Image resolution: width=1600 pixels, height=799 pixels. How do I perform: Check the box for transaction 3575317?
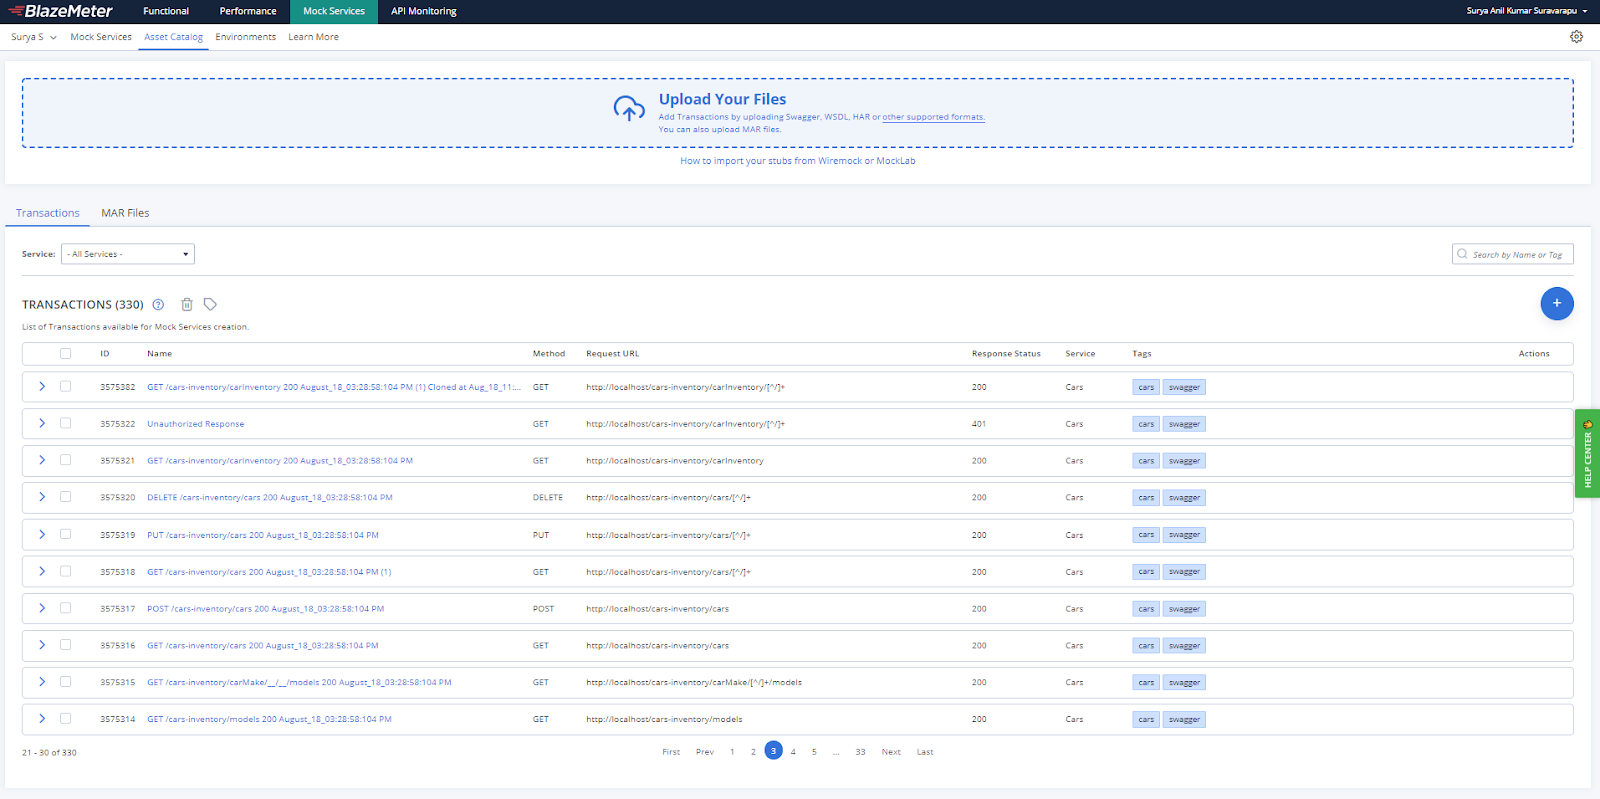66,608
